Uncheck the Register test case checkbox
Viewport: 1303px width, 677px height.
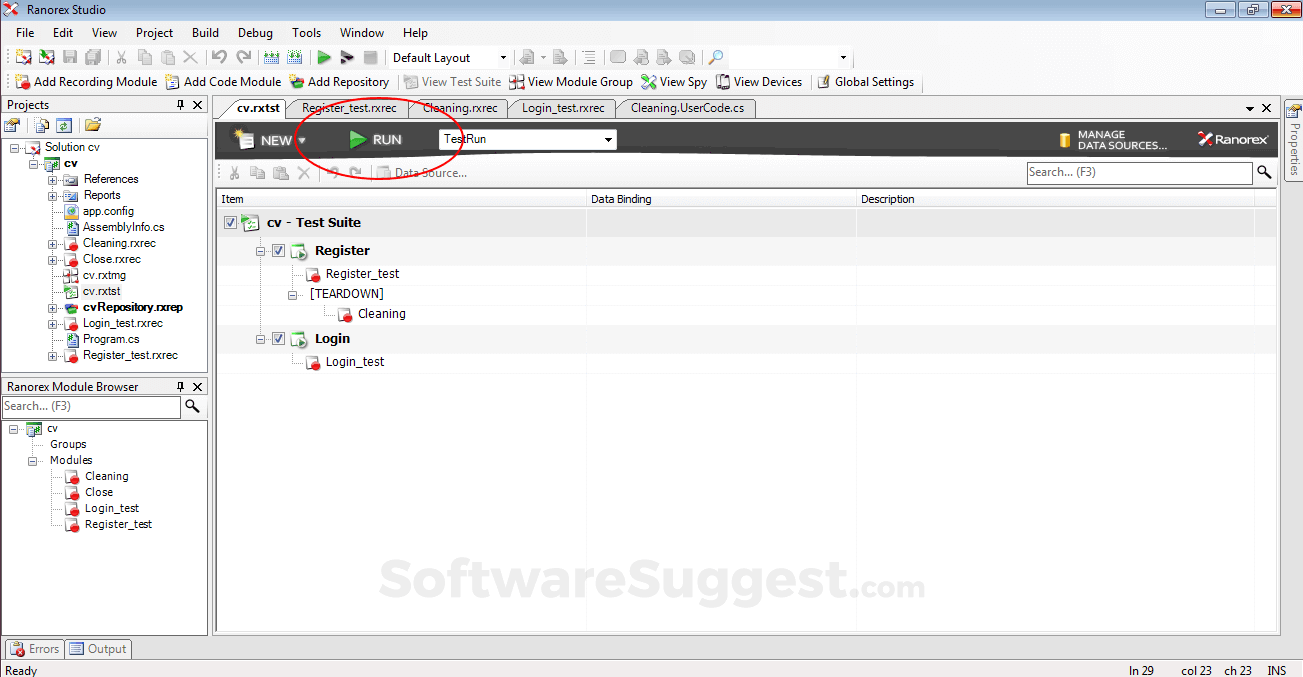278,250
